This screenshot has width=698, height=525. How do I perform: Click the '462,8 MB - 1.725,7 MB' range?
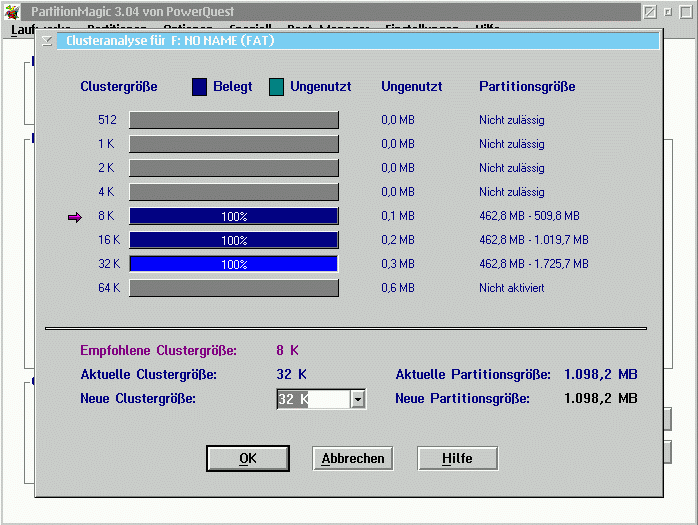[x=534, y=264]
